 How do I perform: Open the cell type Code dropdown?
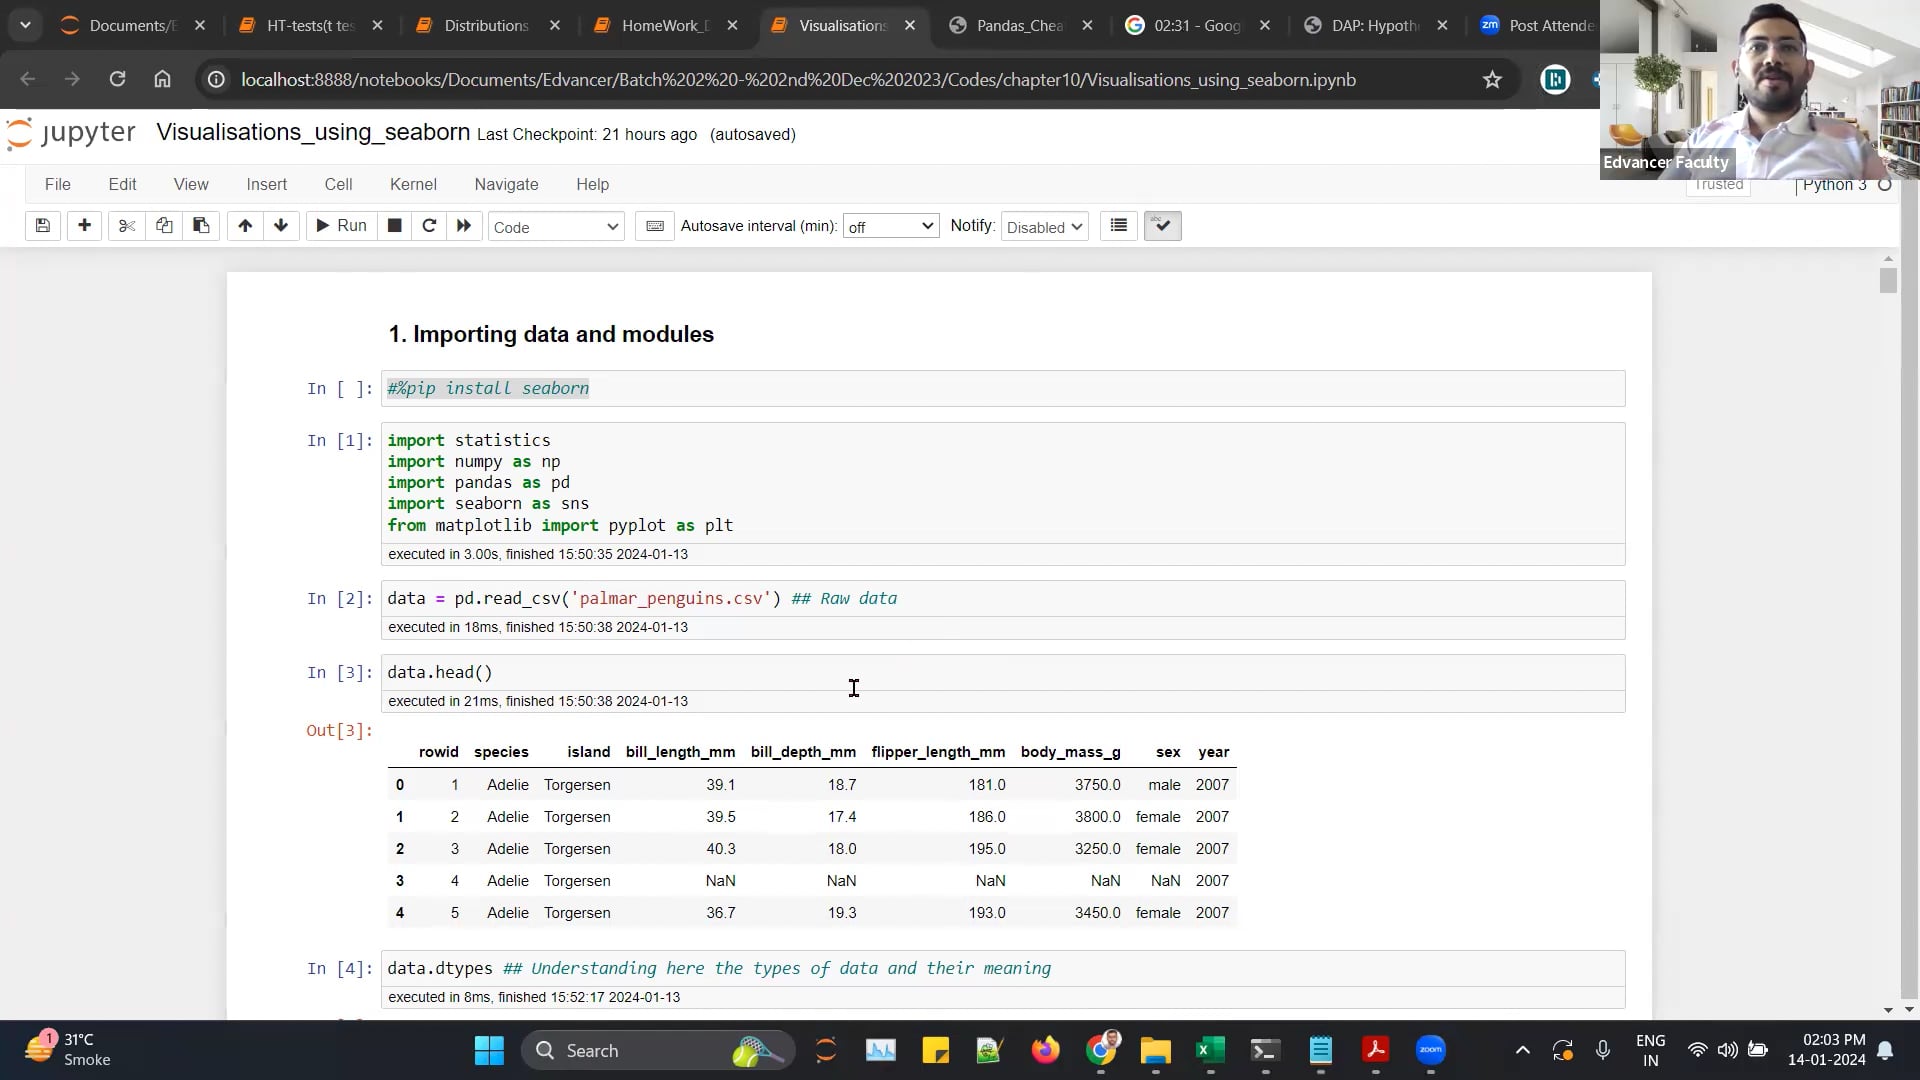(556, 227)
